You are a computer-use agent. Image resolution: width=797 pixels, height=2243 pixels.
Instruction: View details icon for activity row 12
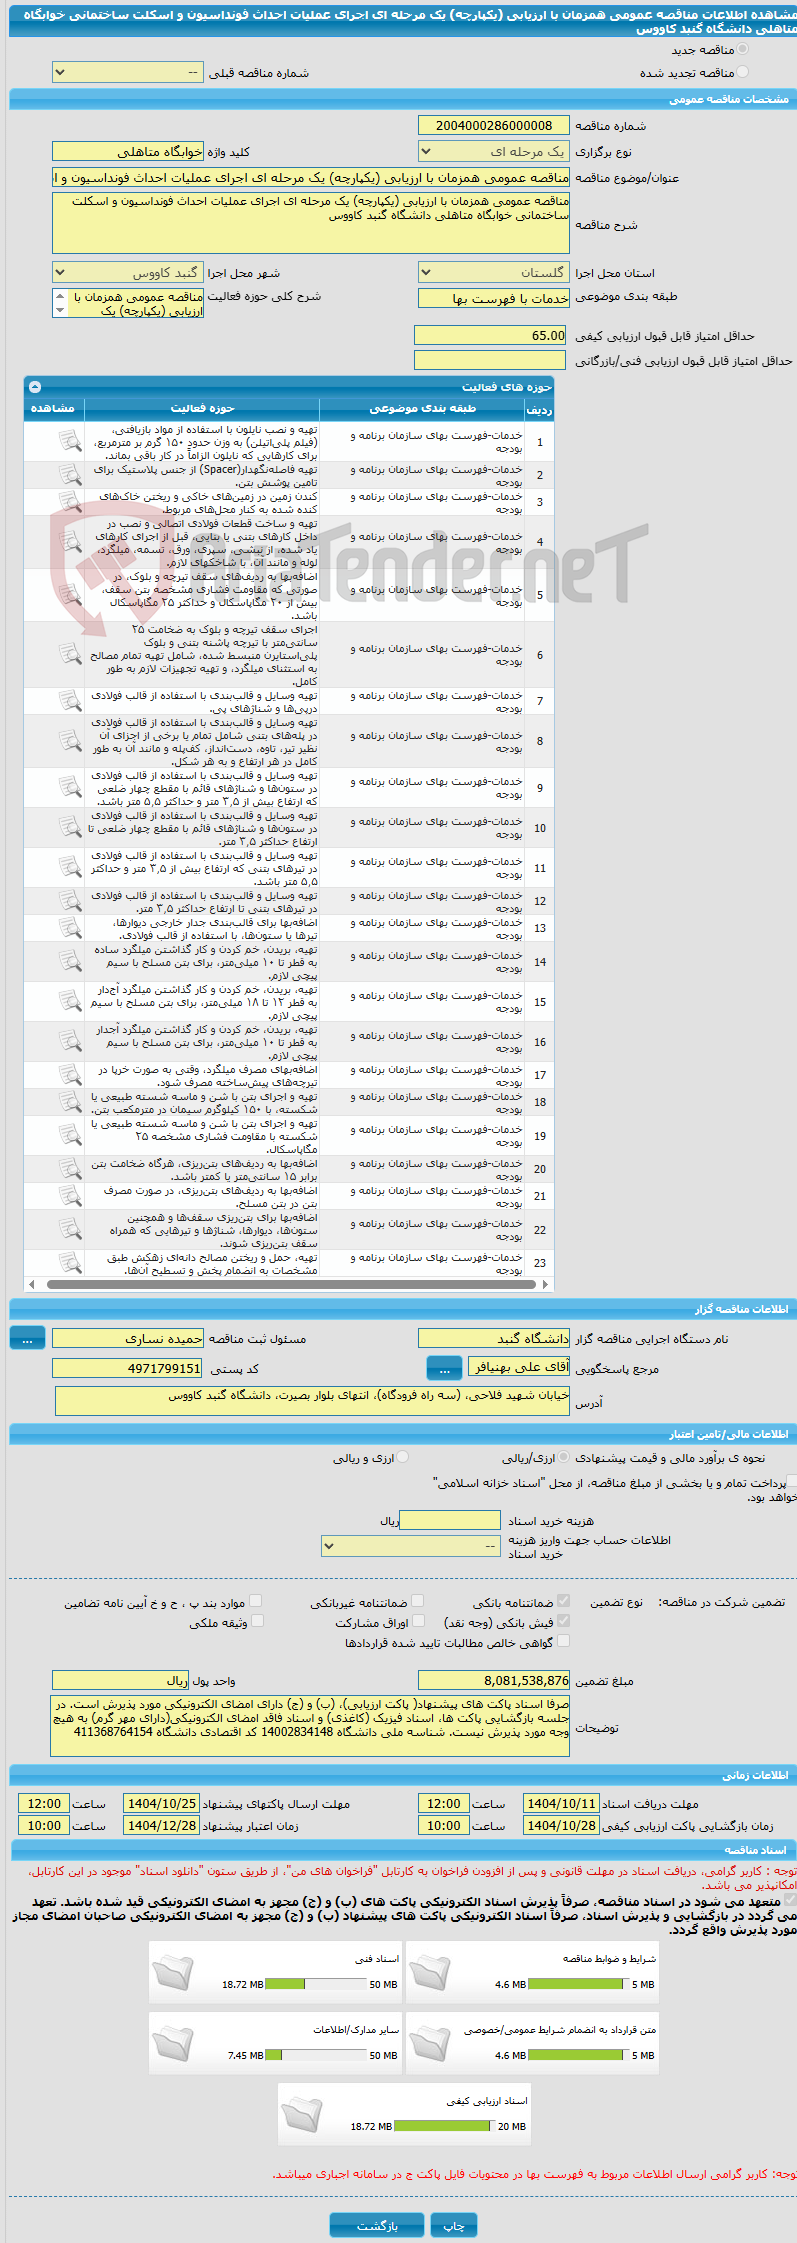pyautogui.click(x=69, y=901)
